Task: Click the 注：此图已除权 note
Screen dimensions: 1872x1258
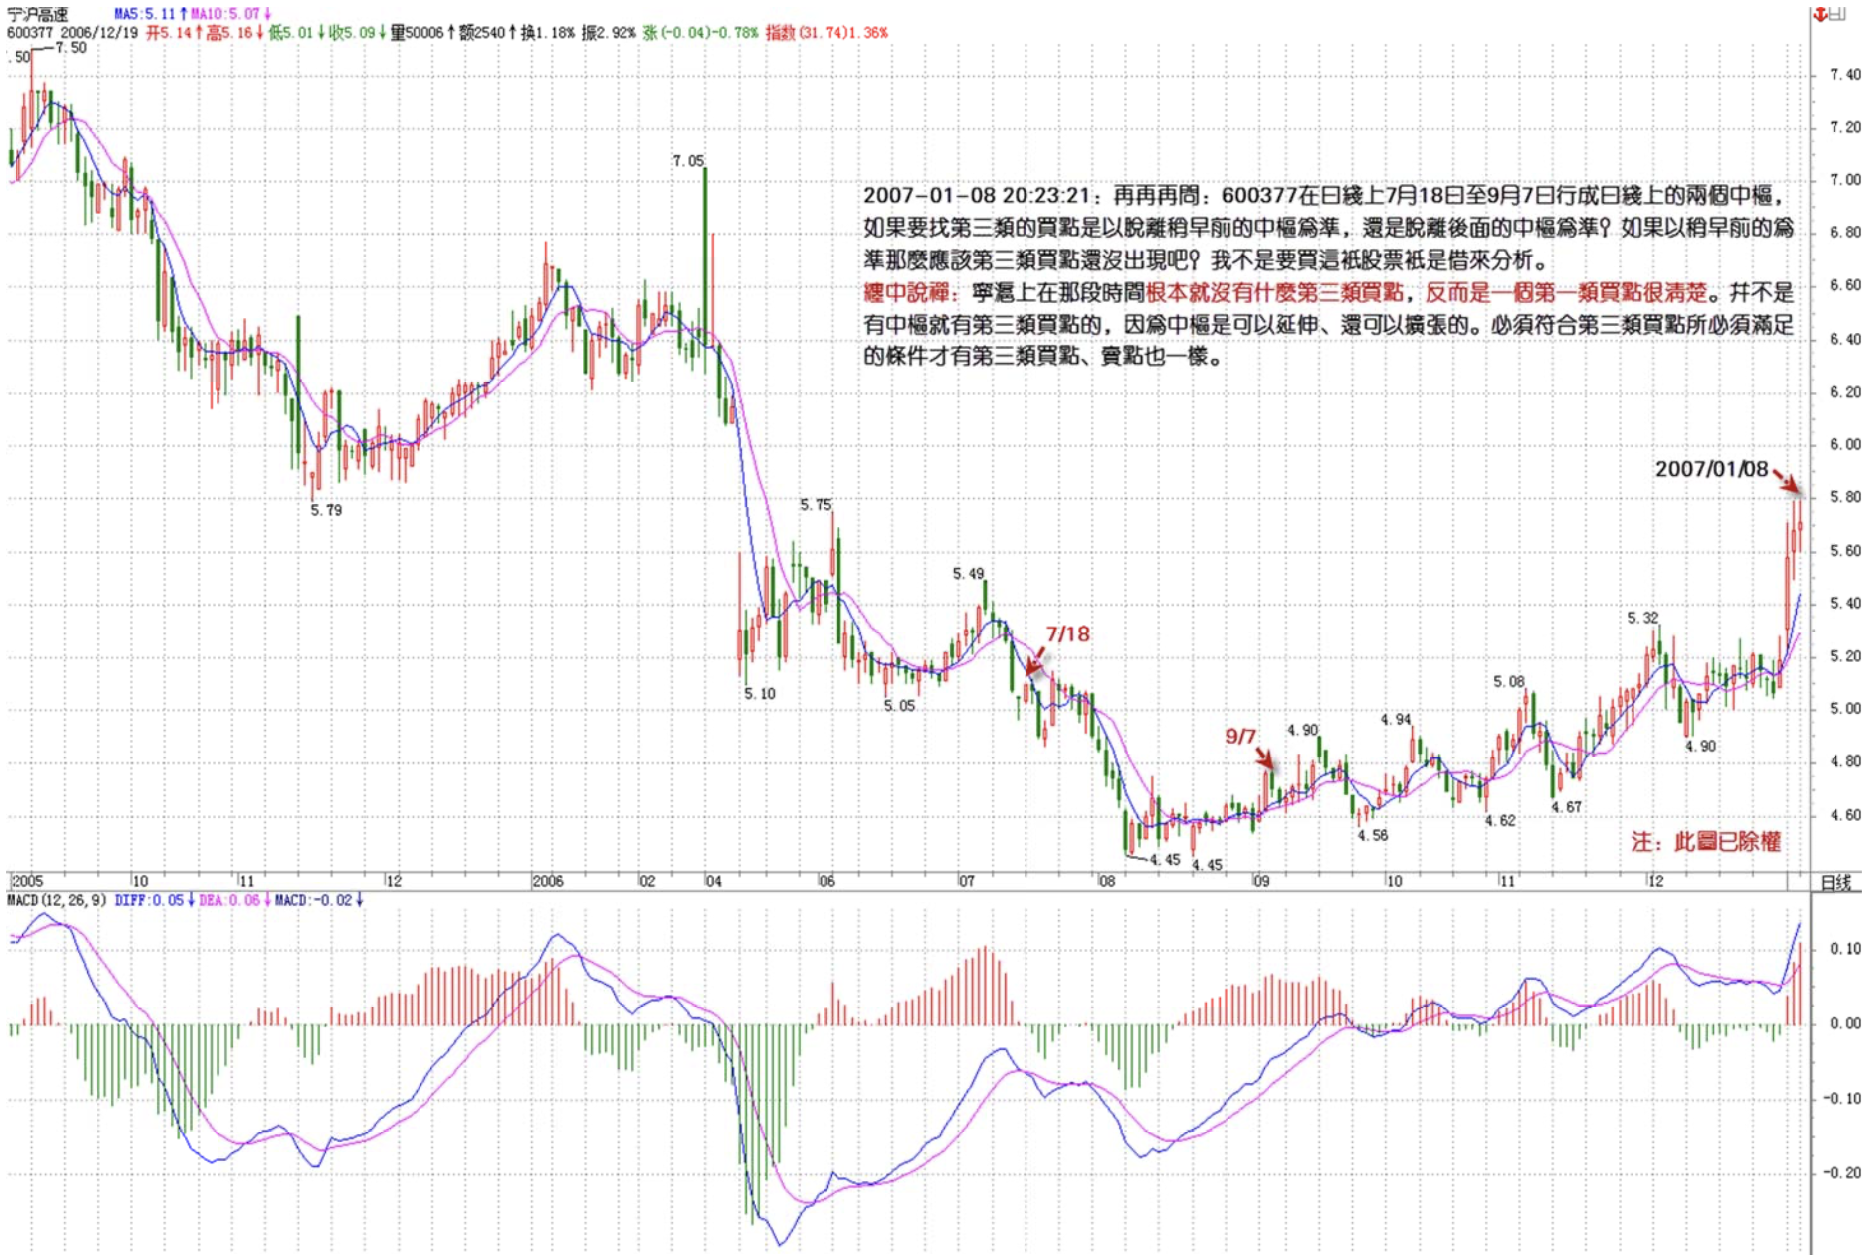Action: 1706,842
